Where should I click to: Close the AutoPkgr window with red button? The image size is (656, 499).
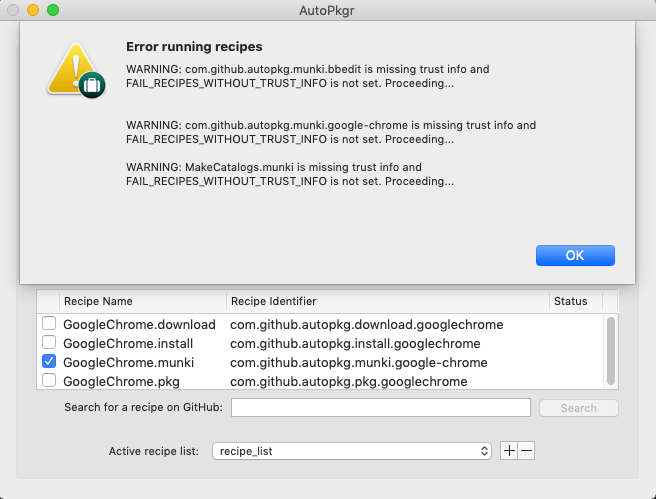(13, 10)
